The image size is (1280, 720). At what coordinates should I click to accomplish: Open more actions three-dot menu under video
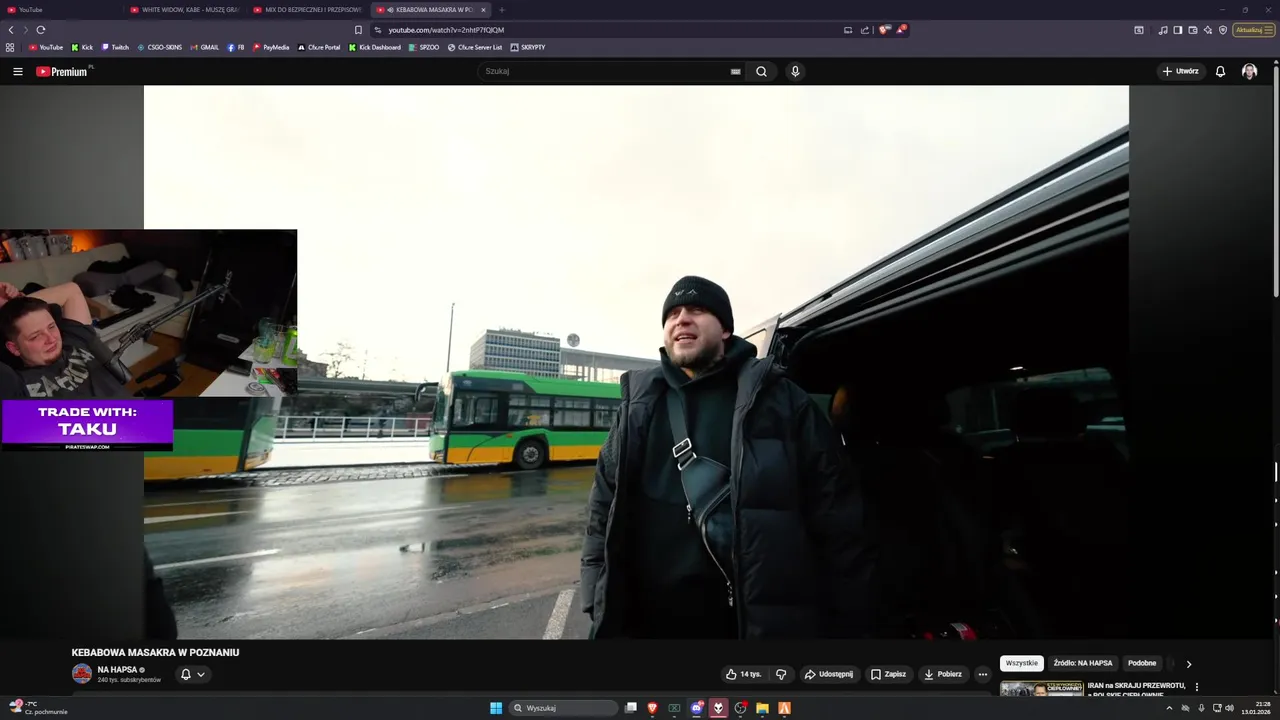982,674
